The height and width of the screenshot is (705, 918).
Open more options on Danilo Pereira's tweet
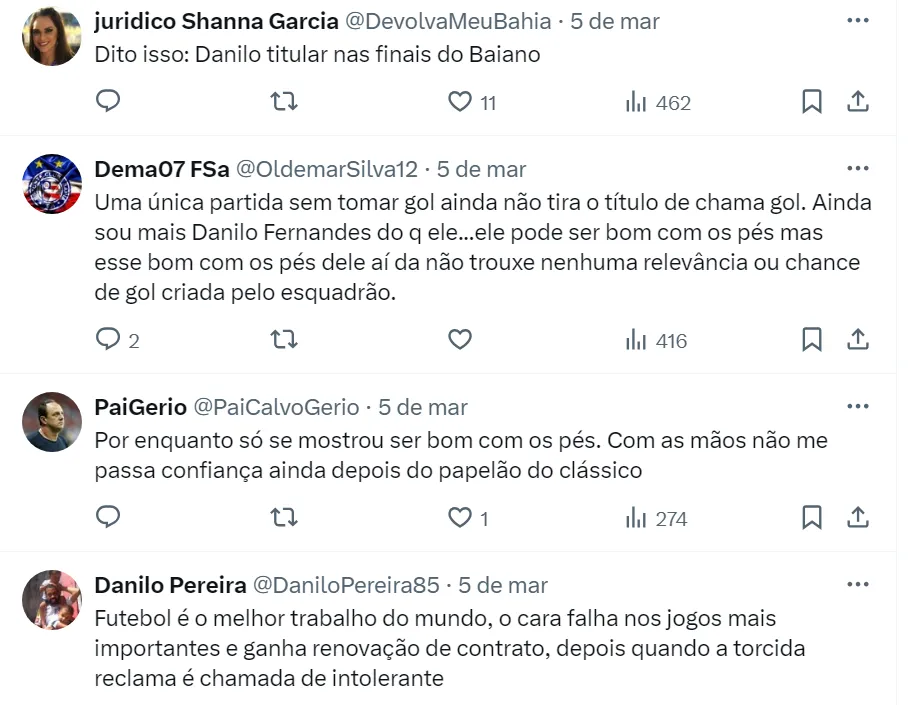click(x=858, y=584)
